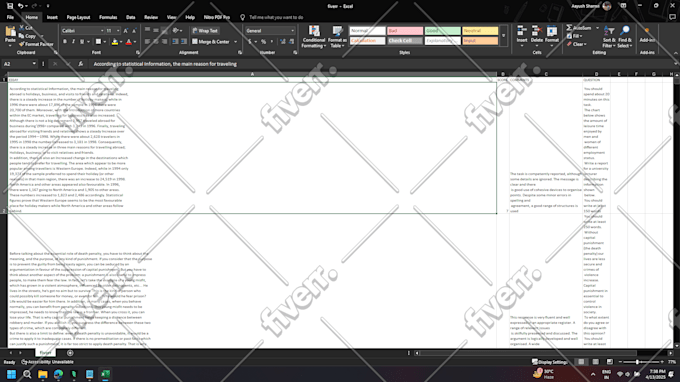
Task: Switch to the Data tab
Action: pyautogui.click(x=131, y=17)
